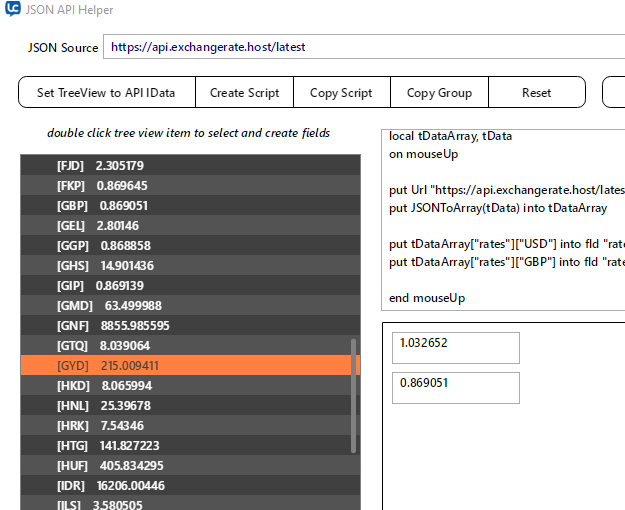Viewport: 625px width, 510px height.
Task: Choose the FJD entry in tree view
Action: point(186,166)
